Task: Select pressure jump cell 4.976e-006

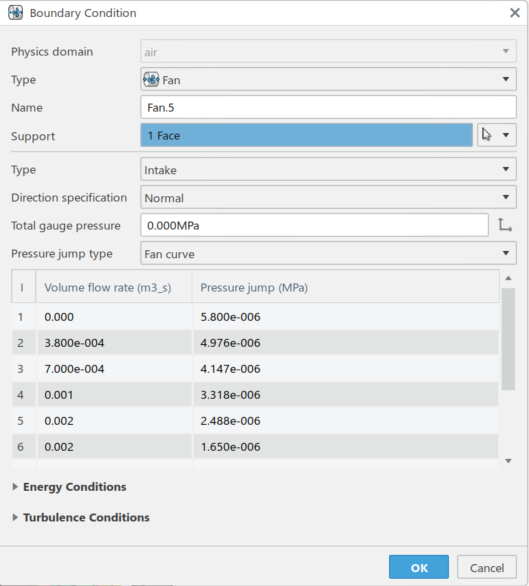Action: point(345,343)
